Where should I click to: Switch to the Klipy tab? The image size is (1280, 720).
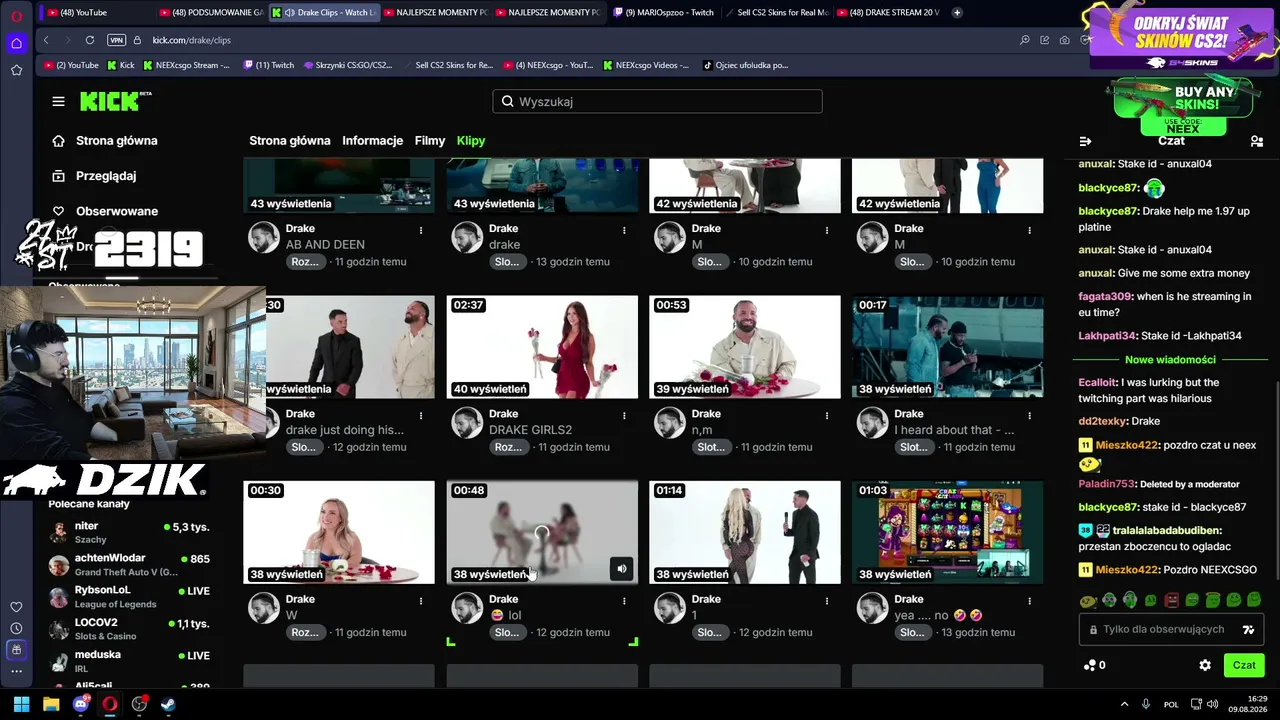471,141
